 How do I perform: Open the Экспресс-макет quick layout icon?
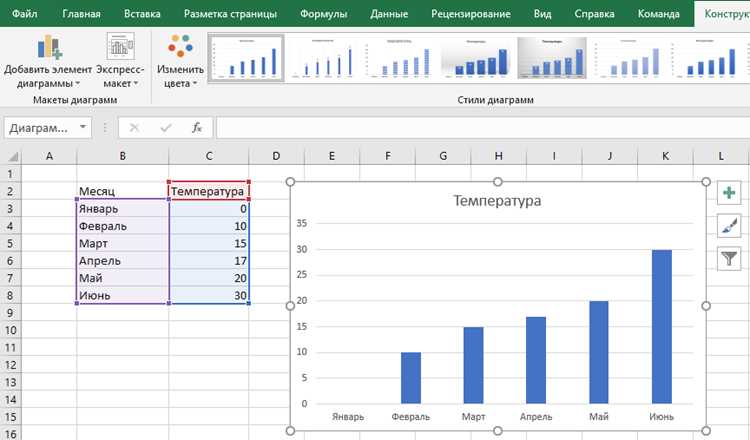(x=120, y=46)
